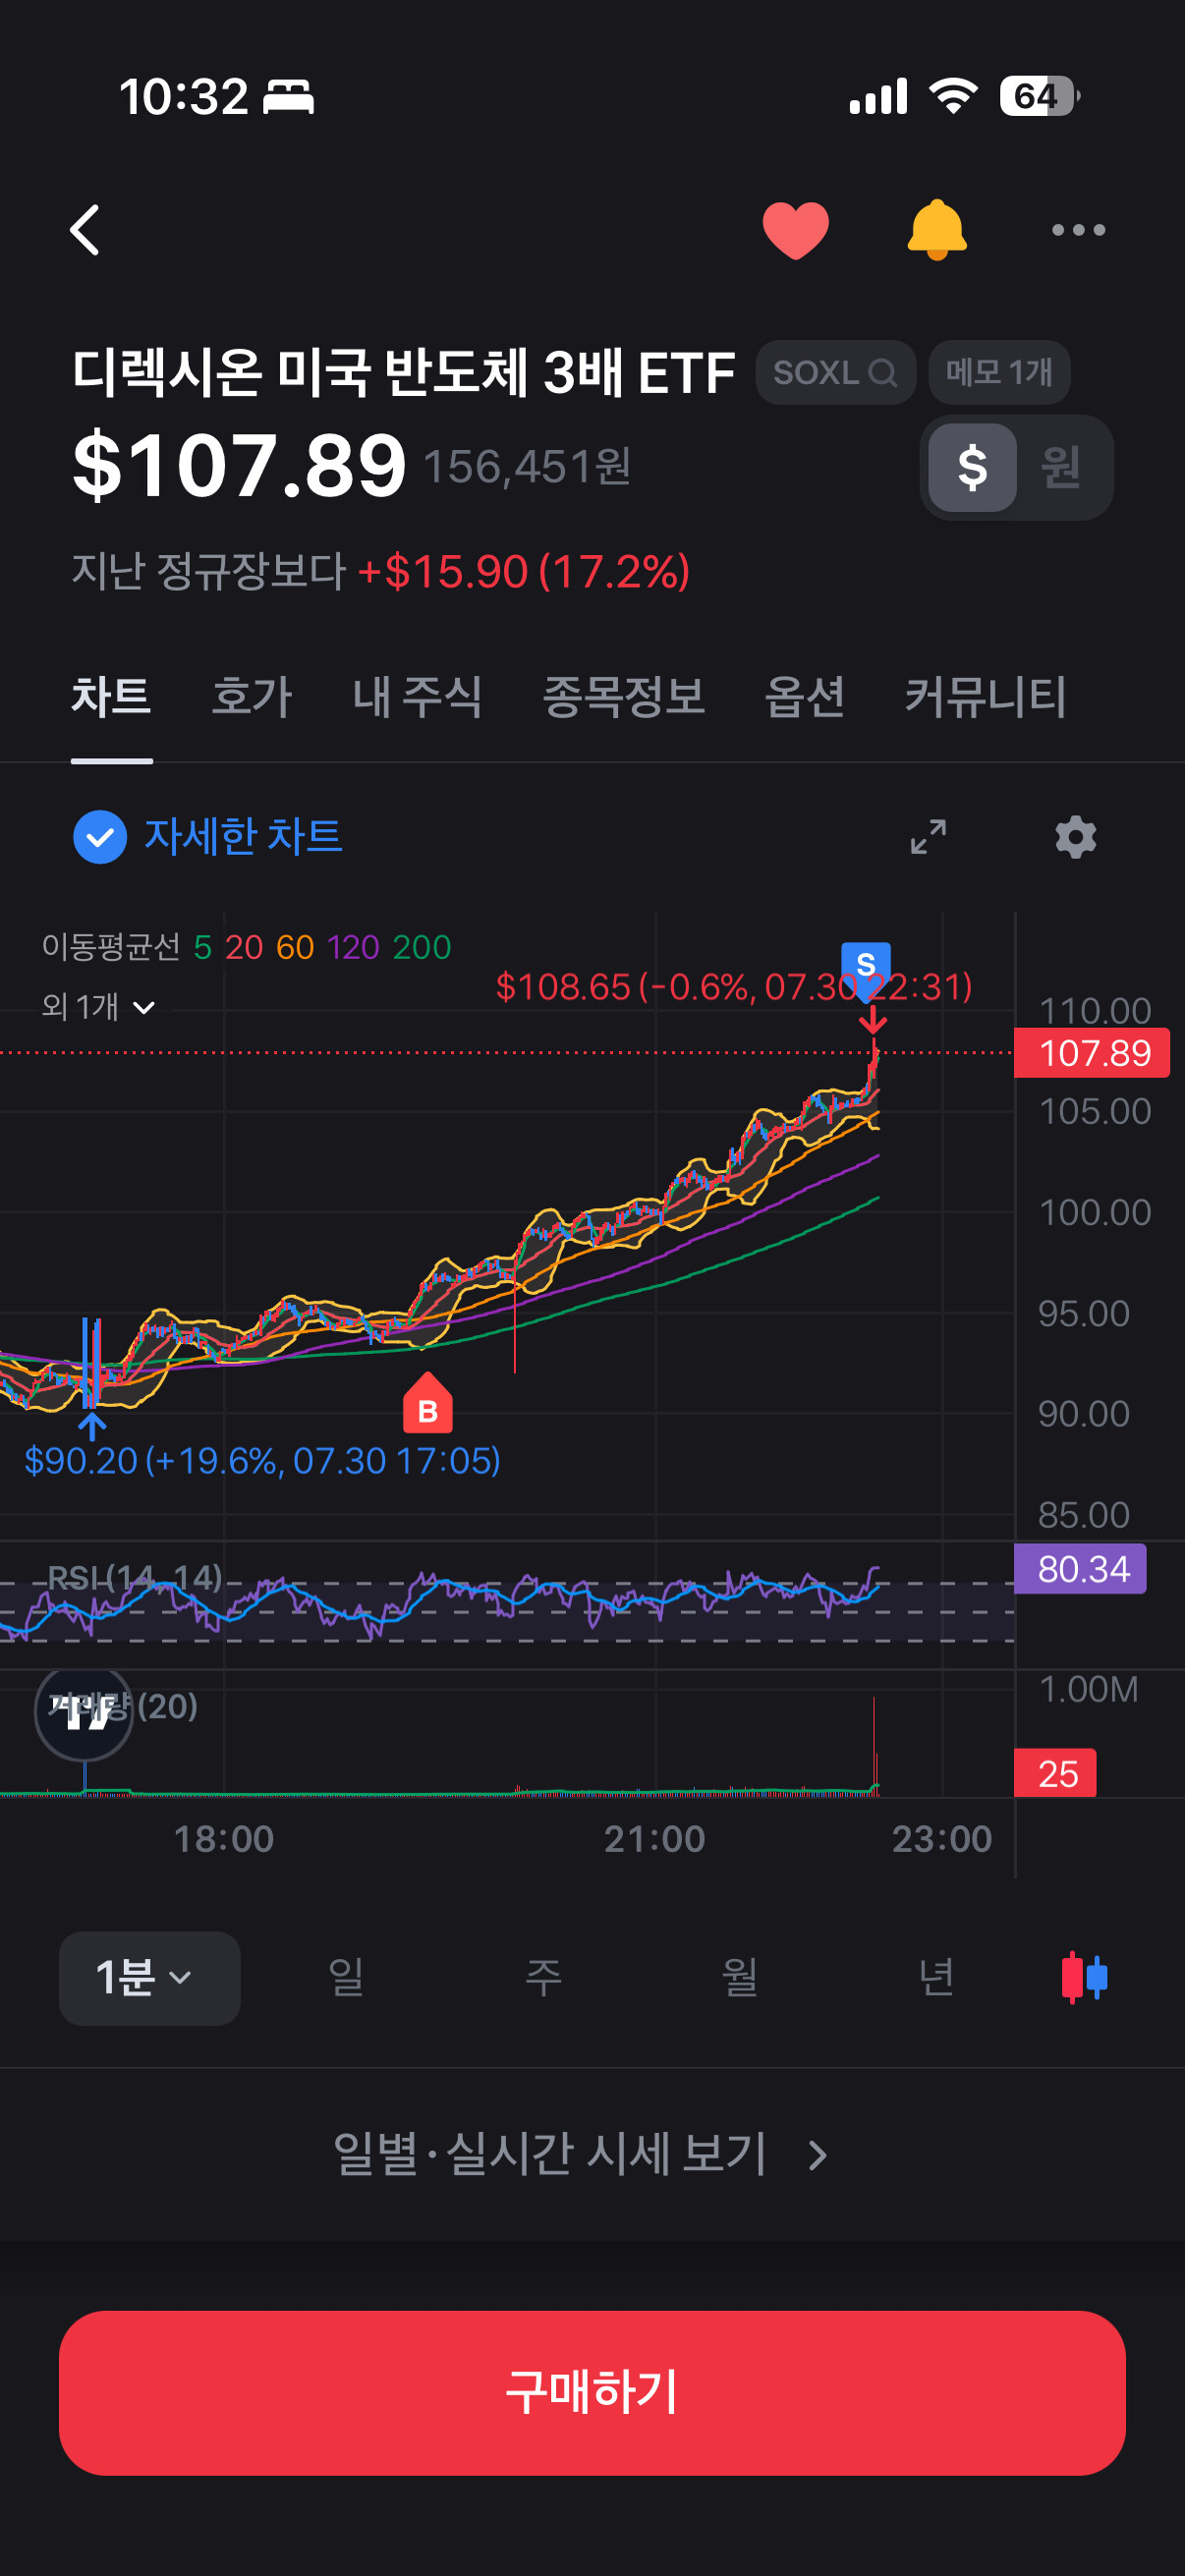Expand the 외 1개 indicators list
Image resolution: width=1185 pixels, height=2576 pixels.
pos(98,1006)
